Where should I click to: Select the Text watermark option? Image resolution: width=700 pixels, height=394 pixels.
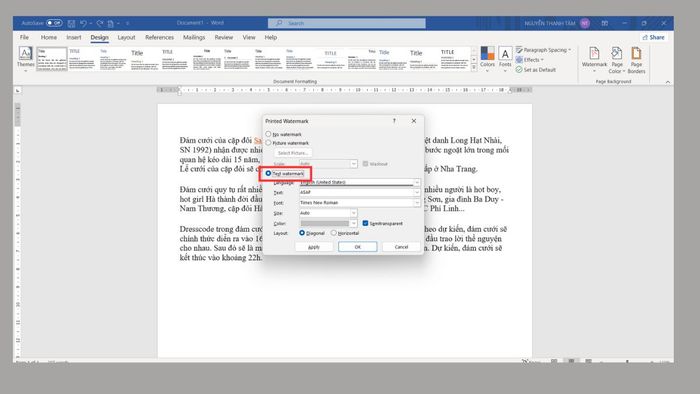(x=284, y=173)
